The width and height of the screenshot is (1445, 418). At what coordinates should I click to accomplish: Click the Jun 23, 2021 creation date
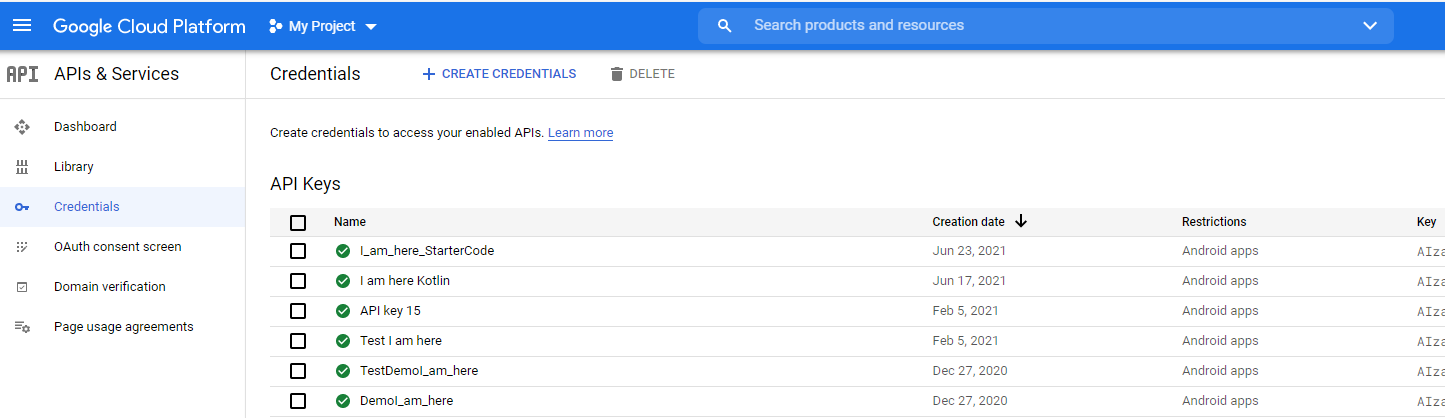969,251
